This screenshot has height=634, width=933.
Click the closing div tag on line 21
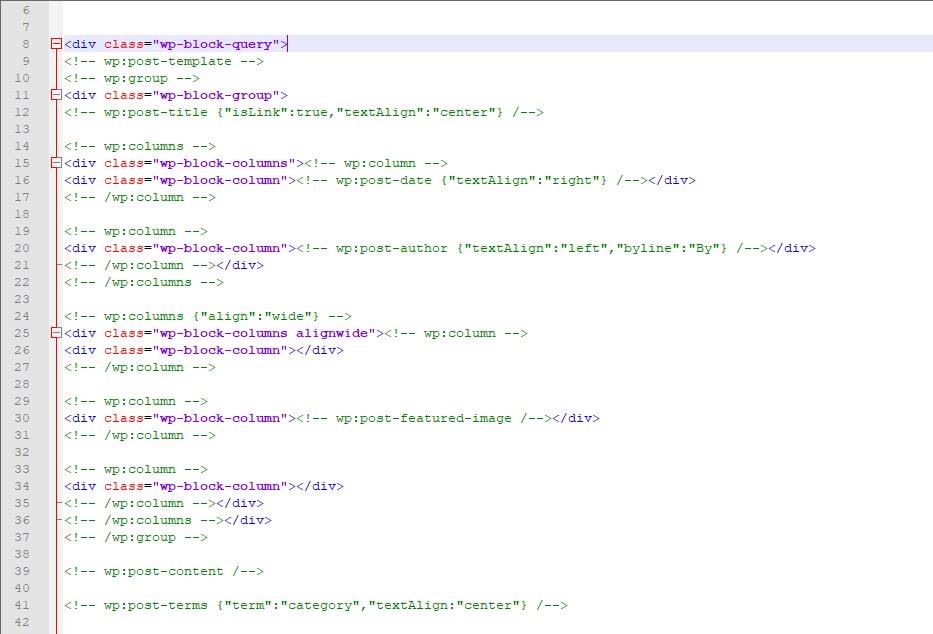point(240,265)
